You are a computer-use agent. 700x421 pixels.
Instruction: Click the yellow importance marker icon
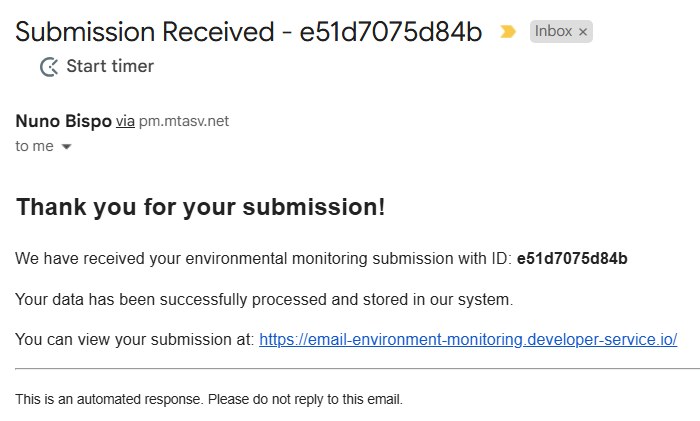click(x=508, y=32)
